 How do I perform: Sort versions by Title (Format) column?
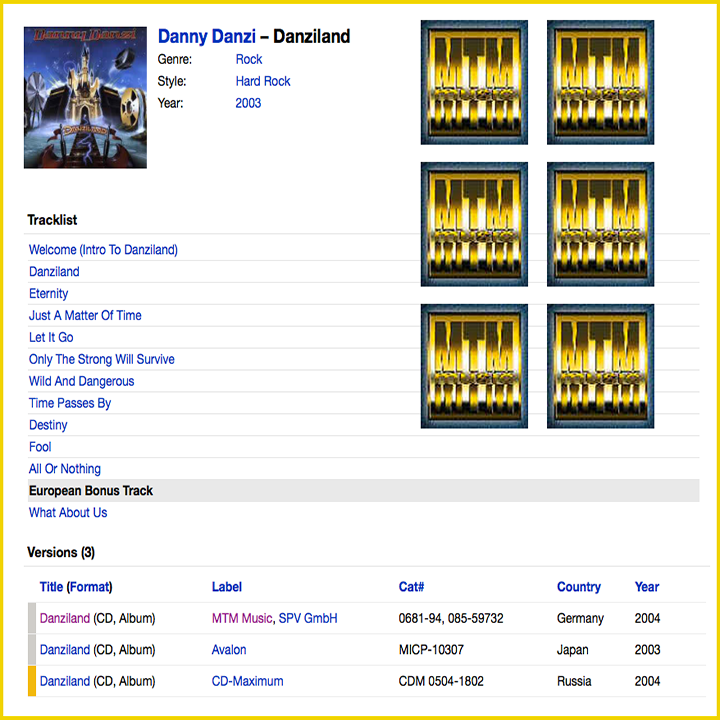pos(76,587)
